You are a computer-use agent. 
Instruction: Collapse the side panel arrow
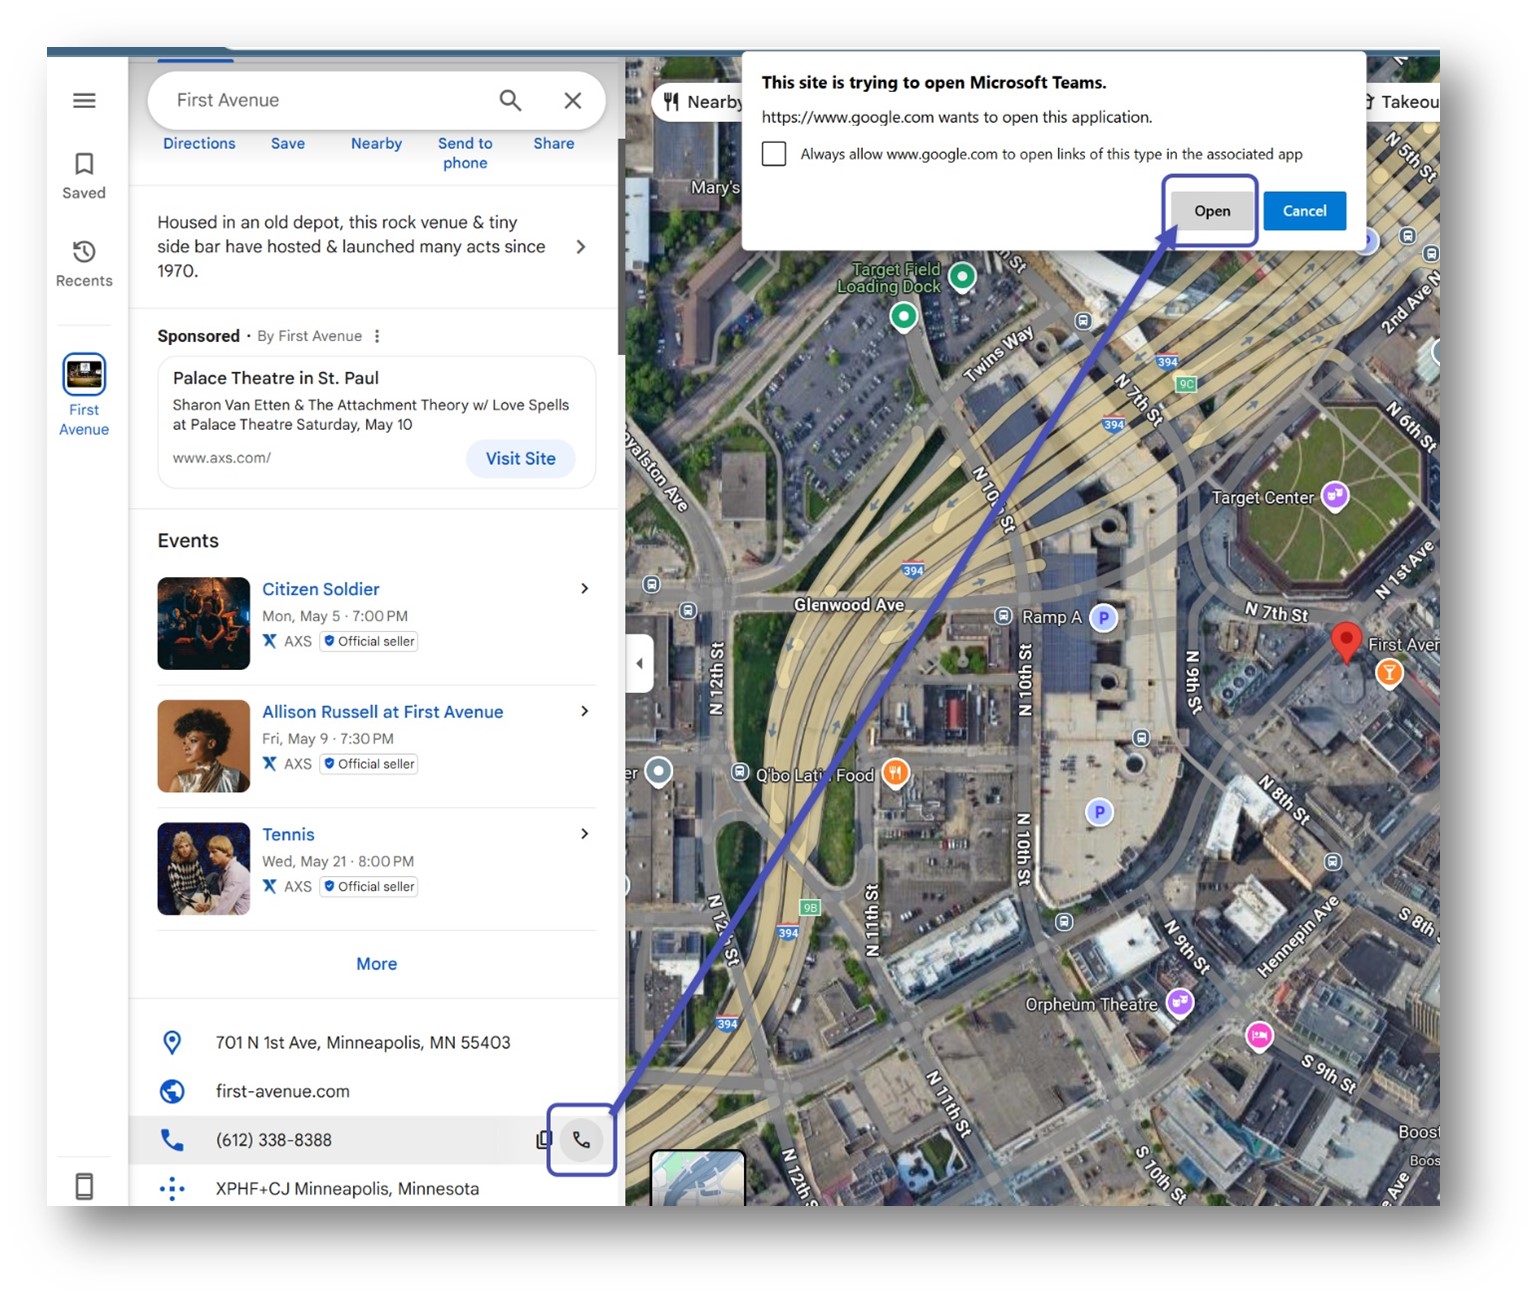point(639,663)
